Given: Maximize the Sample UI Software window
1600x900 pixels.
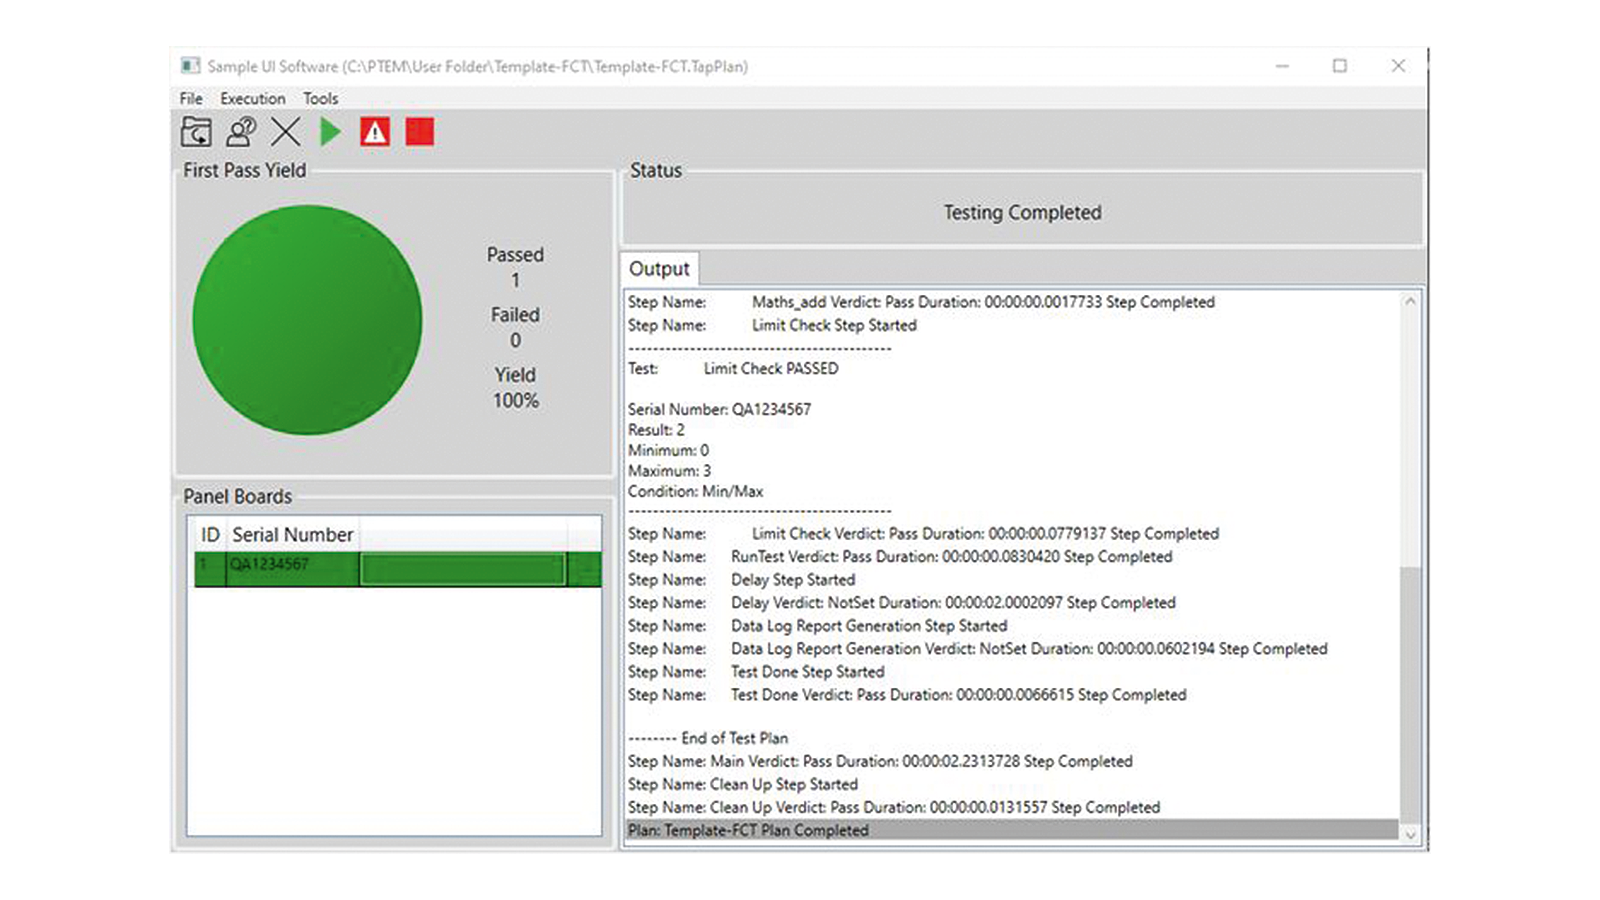Looking at the screenshot, I should 1339,66.
